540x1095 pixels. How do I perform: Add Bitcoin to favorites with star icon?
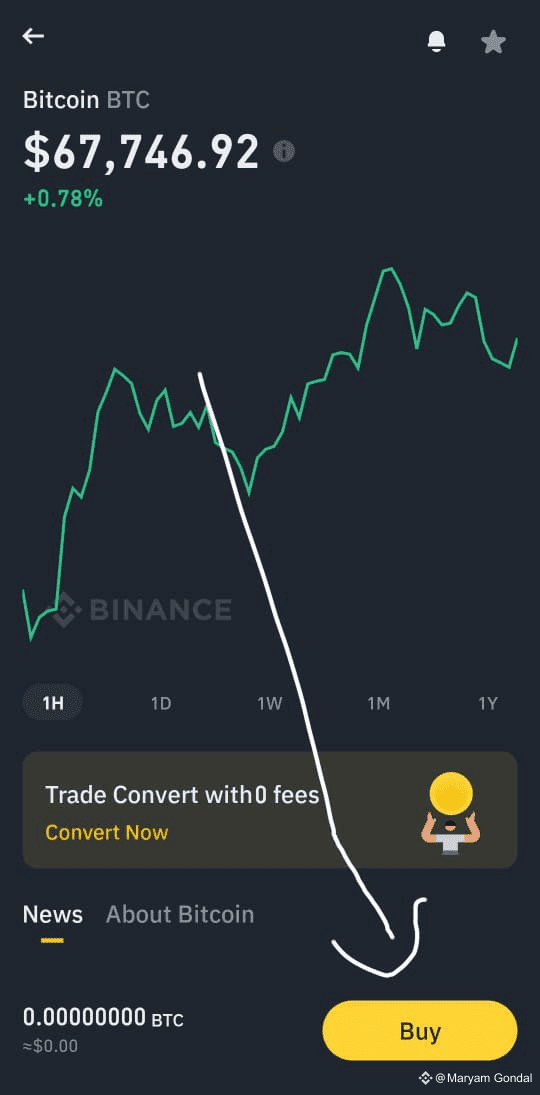[493, 42]
